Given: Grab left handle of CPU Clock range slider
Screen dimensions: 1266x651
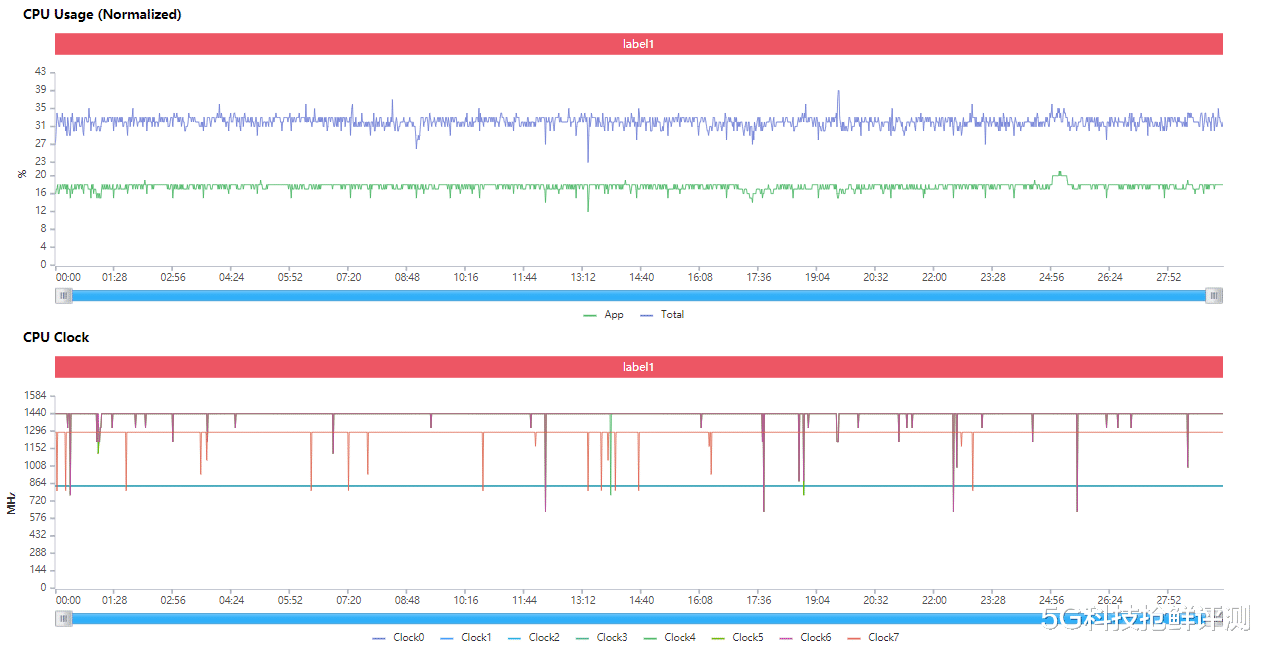Looking at the screenshot, I should pos(64,618).
